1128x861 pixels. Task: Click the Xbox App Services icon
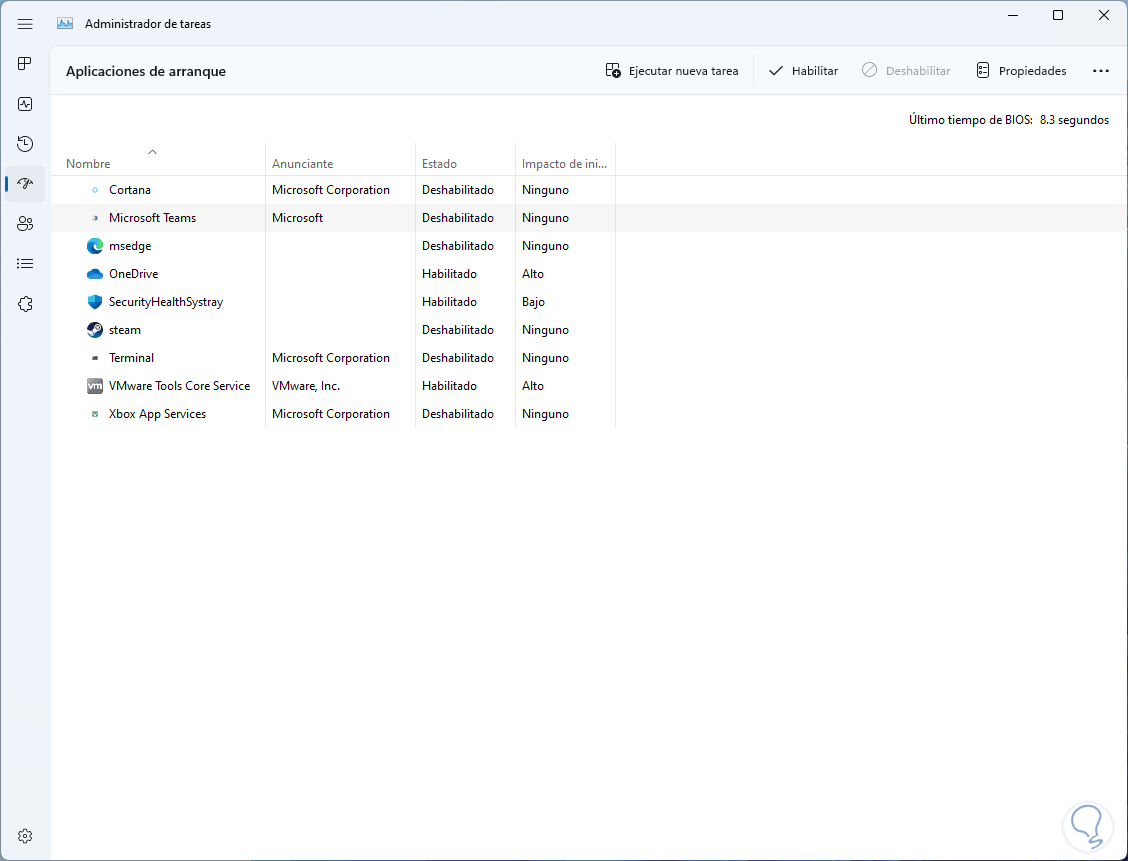pos(95,414)
